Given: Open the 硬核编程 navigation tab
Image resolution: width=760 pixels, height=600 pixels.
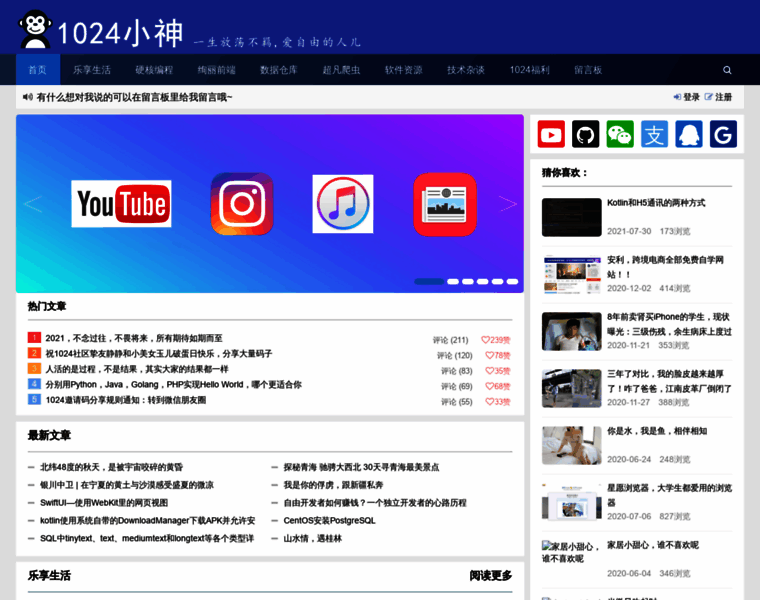Looking at the screenshot, I should point(154,70).
